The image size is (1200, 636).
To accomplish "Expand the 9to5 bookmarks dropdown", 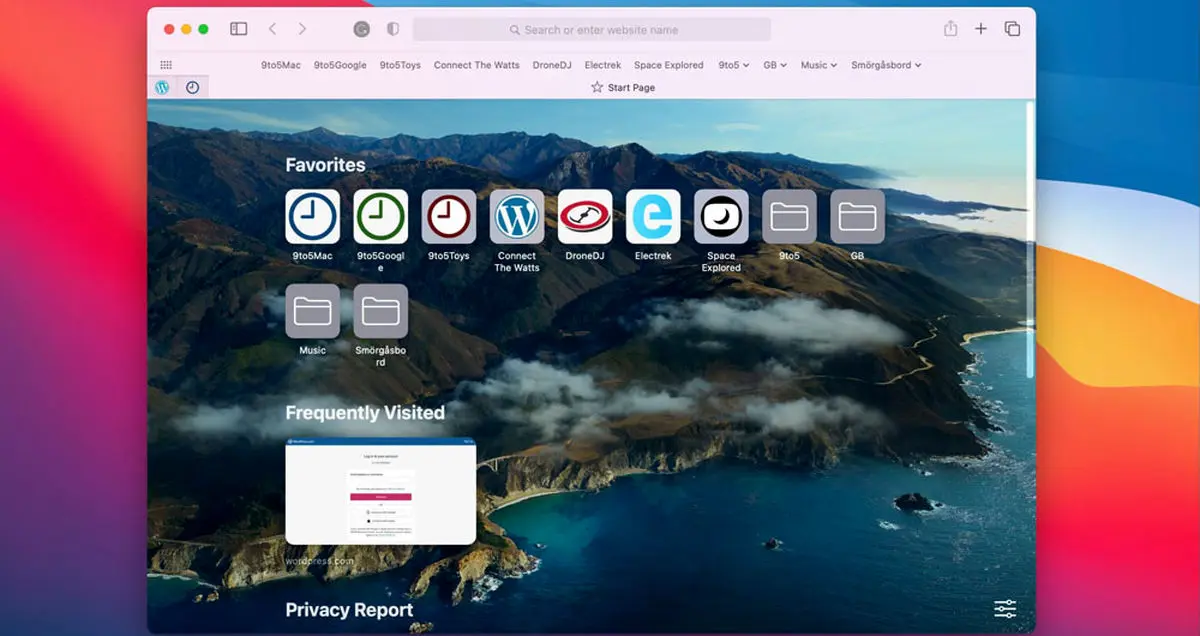I will click(x=733, y=65).
